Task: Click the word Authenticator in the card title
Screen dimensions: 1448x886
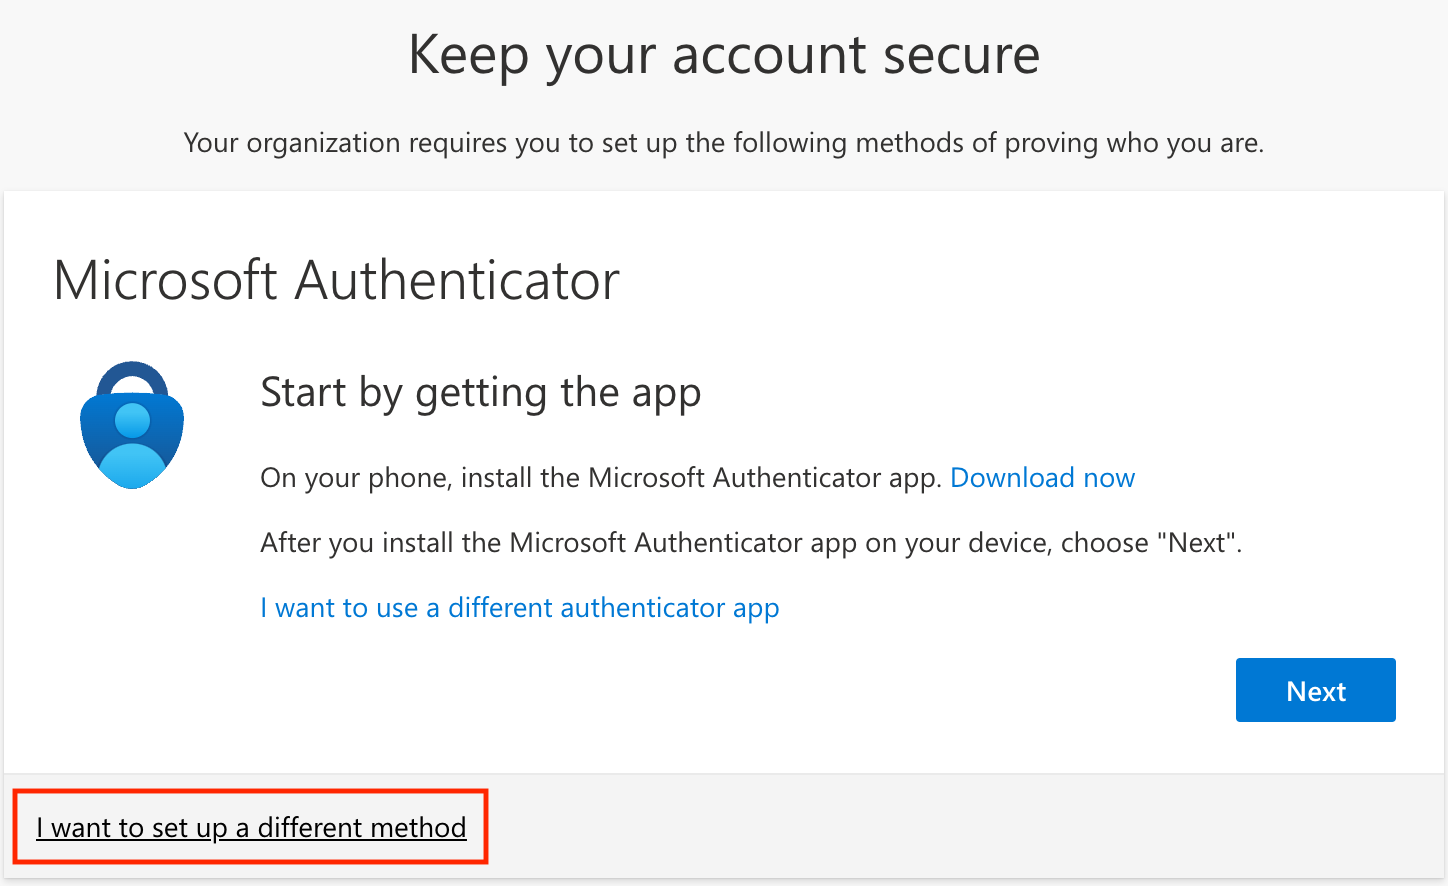Action: [457, 280]
